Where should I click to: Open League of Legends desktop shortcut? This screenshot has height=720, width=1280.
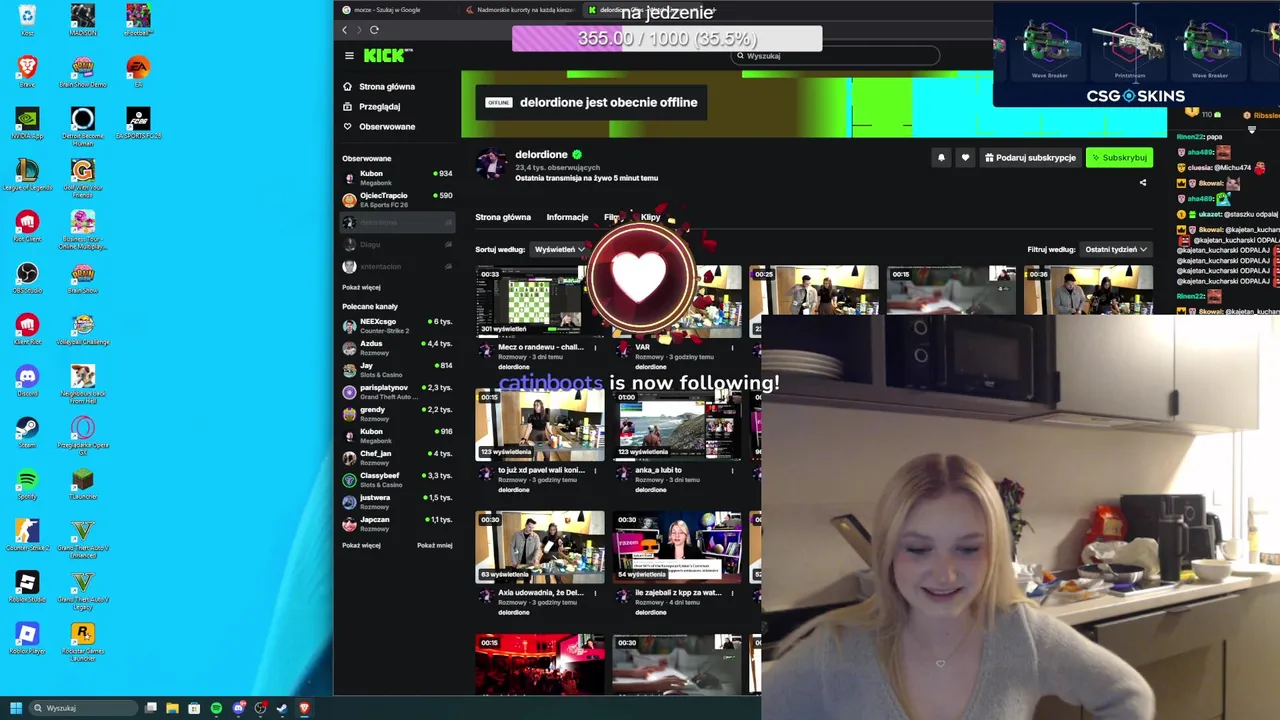pos(27,175)
